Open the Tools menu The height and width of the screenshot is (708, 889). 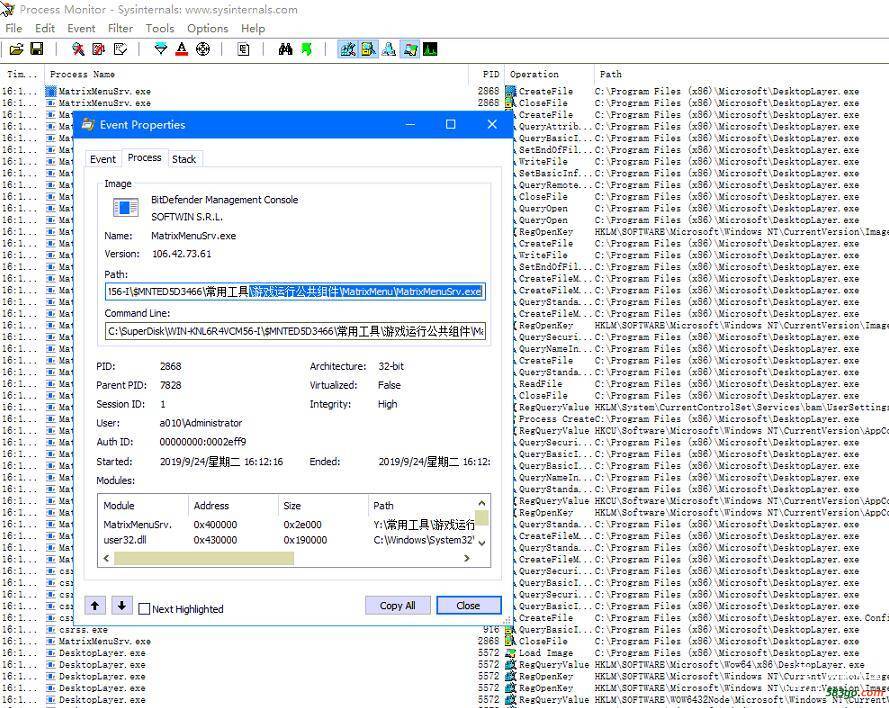click(160, 28)
